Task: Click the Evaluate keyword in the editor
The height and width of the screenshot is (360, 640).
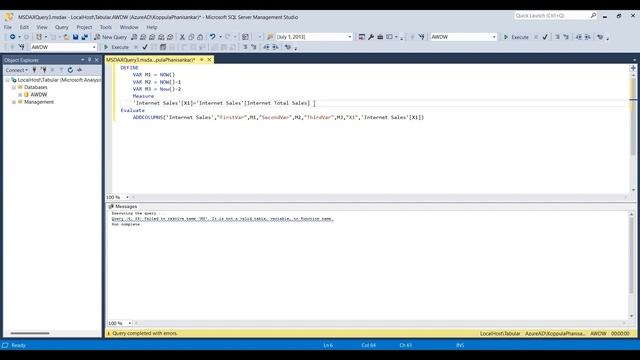Action: click(x=132, y=110)
